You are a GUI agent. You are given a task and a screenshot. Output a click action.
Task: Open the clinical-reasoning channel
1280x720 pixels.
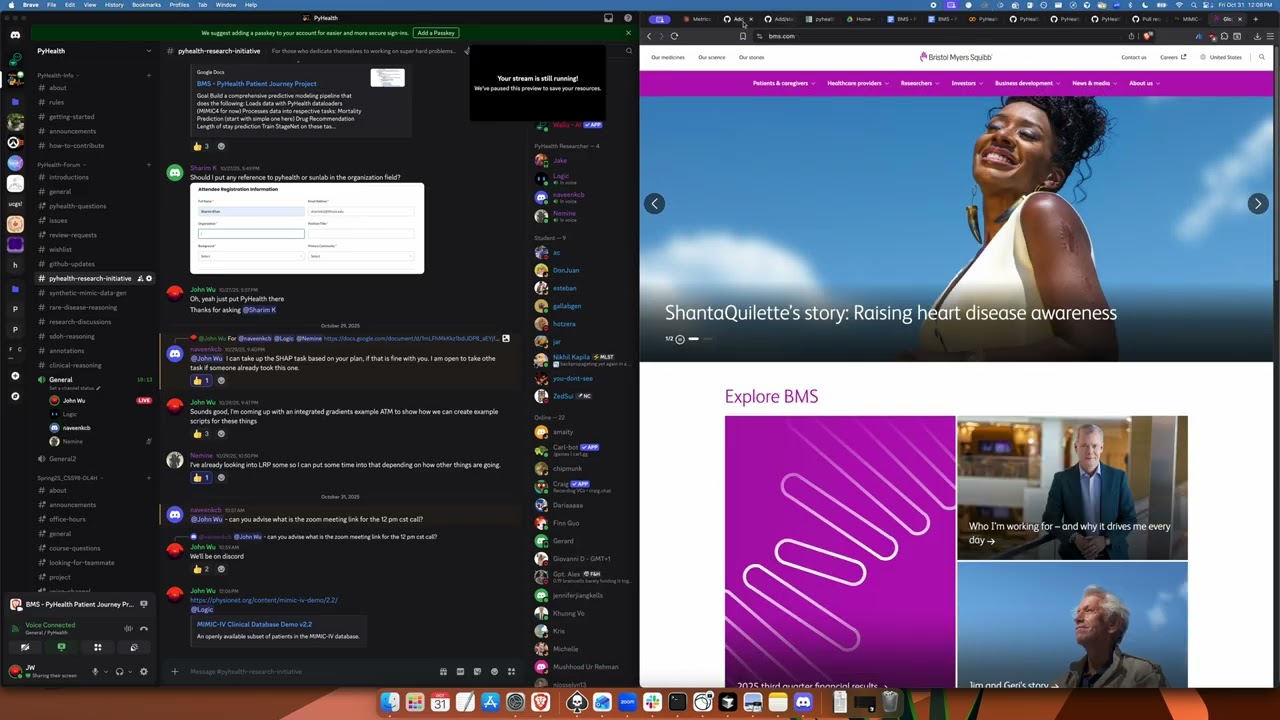pos(75,365)
